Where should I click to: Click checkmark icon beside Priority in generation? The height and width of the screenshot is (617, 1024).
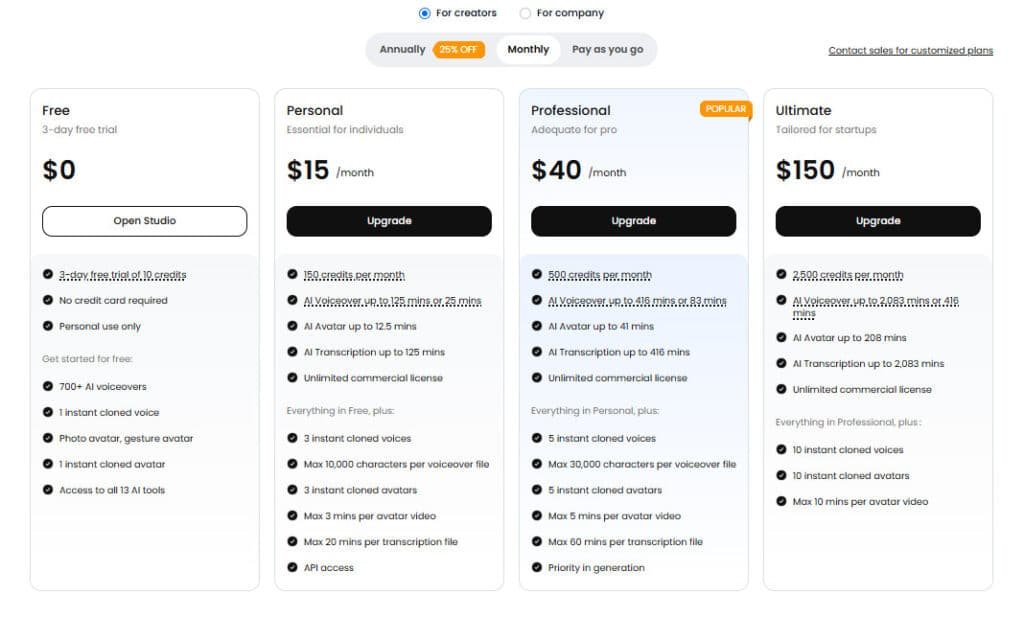tap(537, 568)
